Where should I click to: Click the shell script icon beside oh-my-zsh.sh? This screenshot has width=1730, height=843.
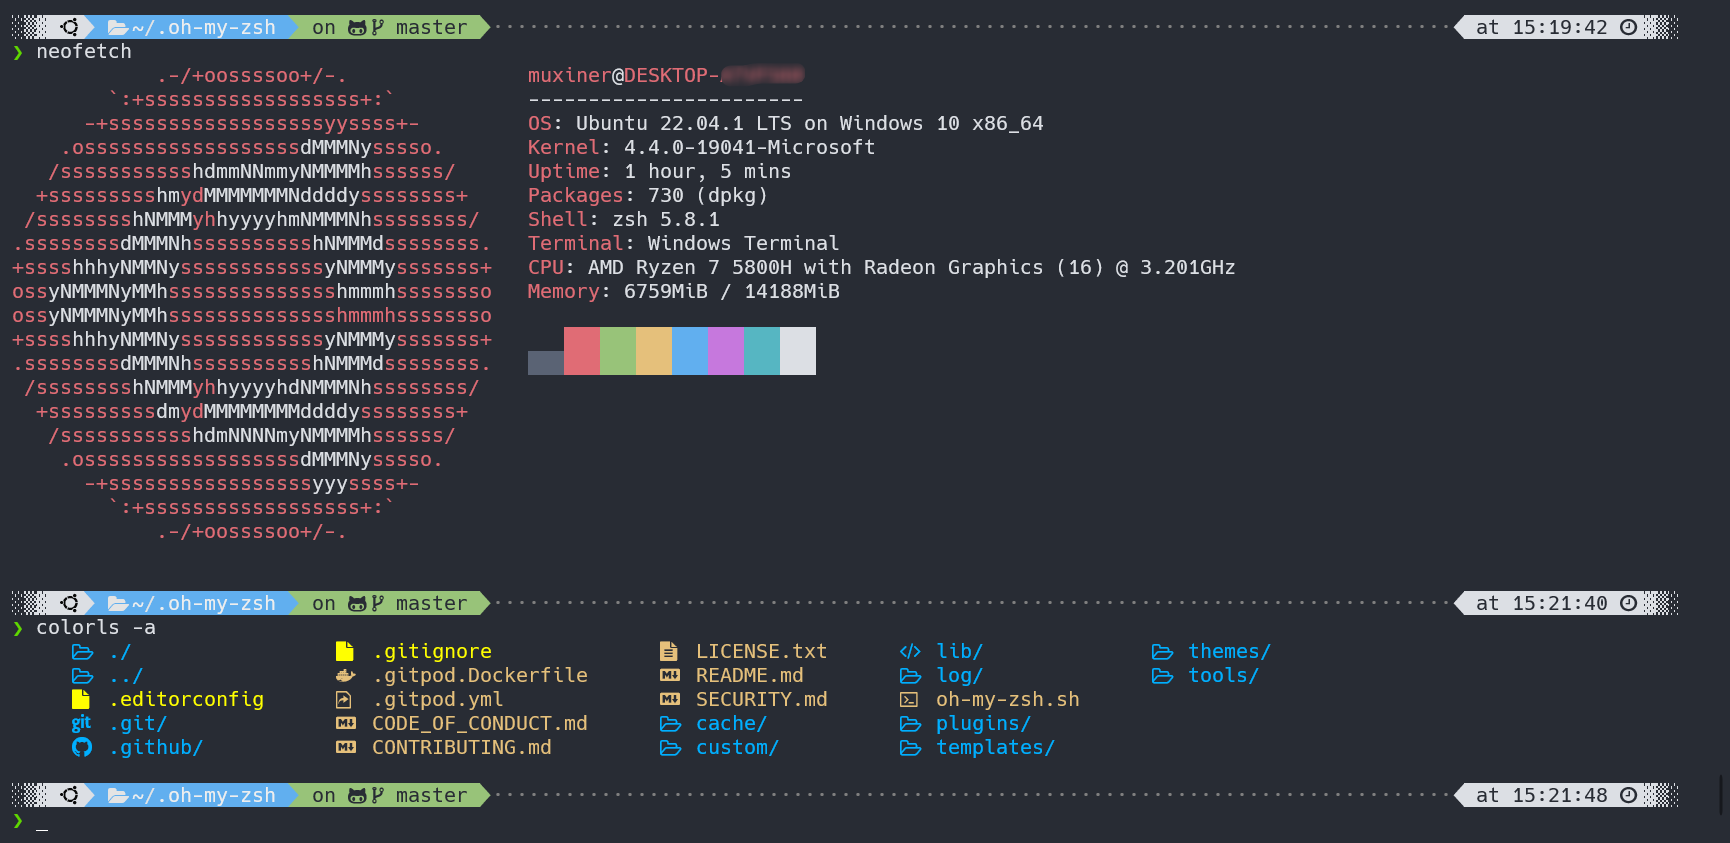[x=909, y=699]
